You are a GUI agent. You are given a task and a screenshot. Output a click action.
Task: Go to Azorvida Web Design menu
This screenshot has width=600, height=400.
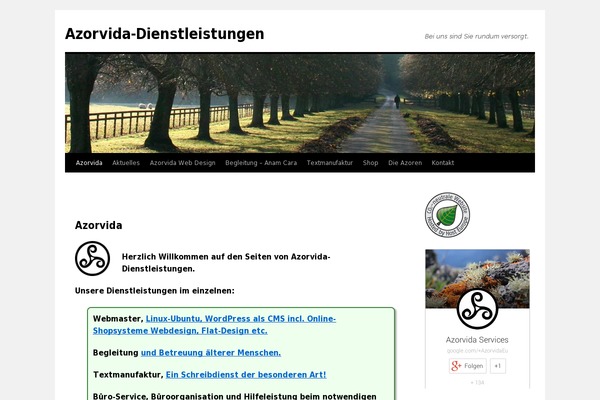183,163
